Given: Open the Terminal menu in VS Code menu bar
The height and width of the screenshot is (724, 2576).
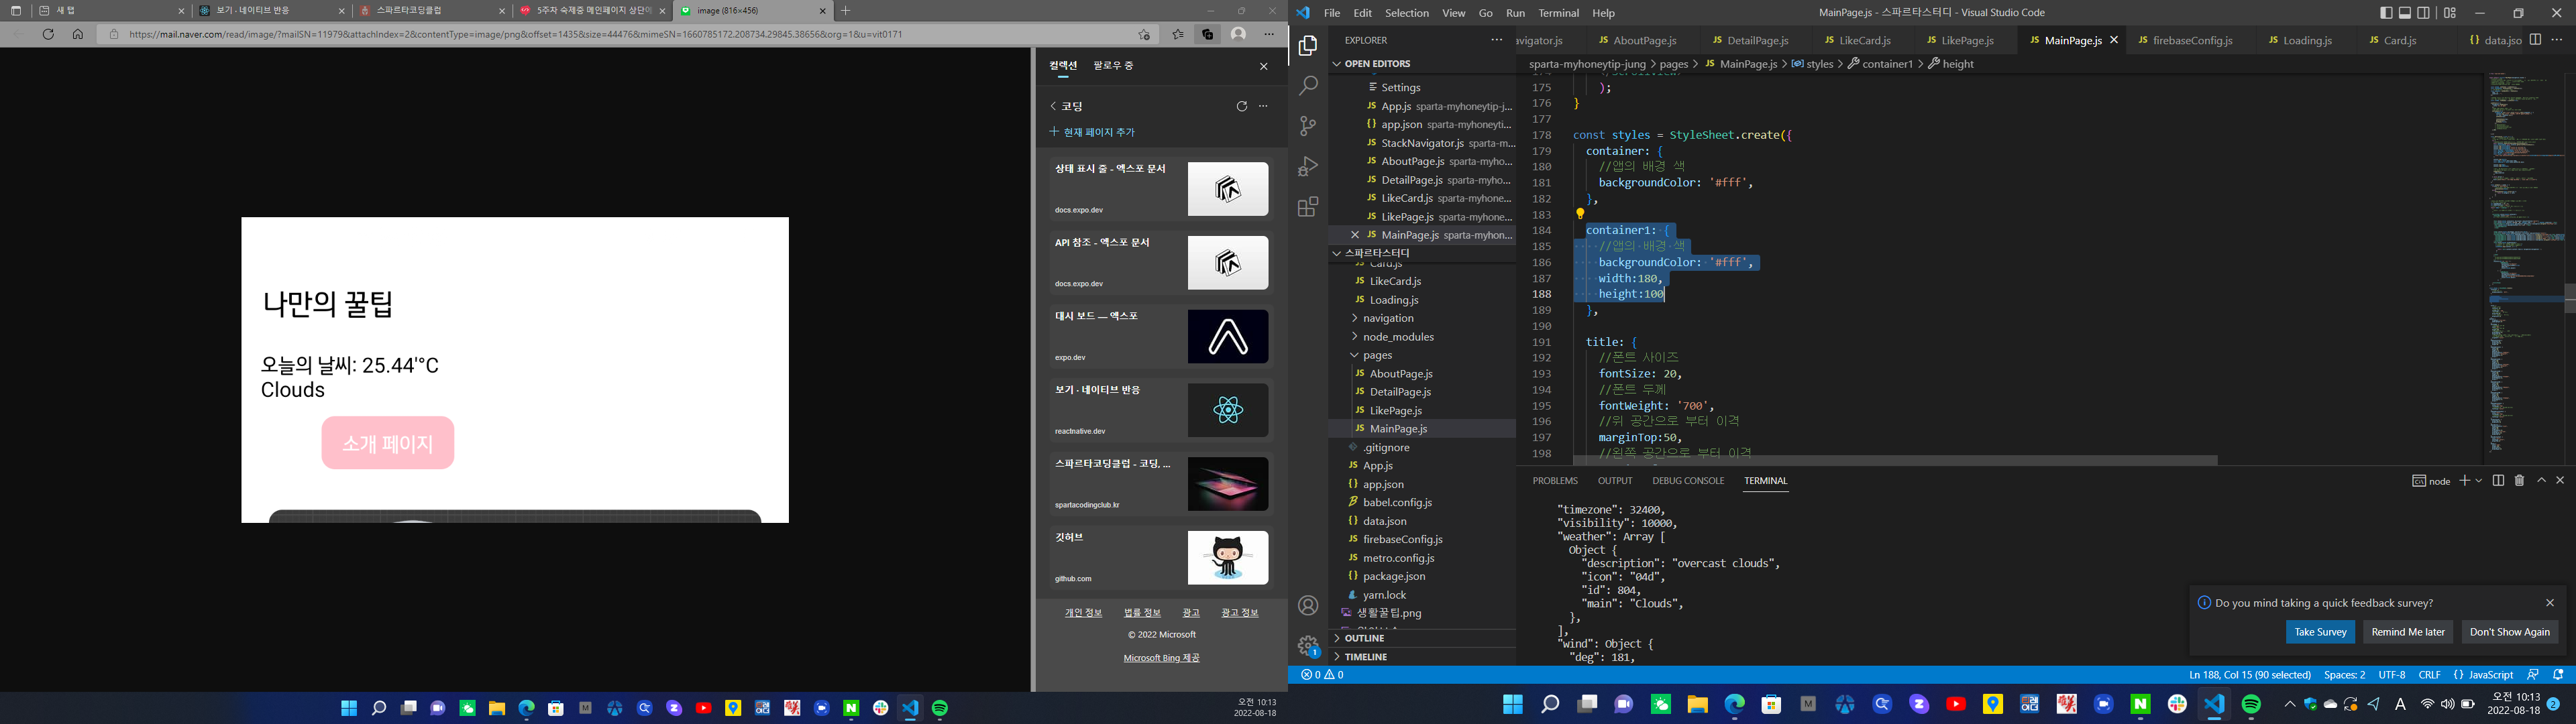Looking at the screenshot, I should tap(1558, 13).
